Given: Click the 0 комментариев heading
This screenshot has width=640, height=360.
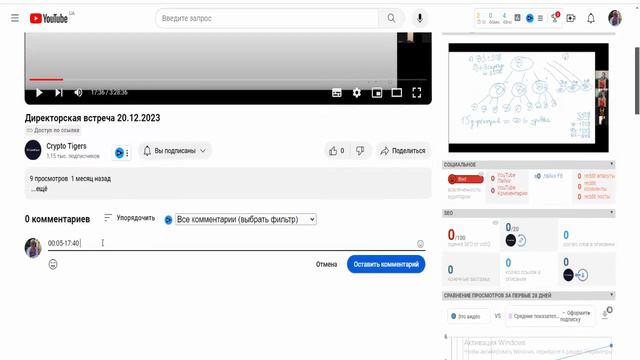Looking at the screenshot, I should (57, 219).
